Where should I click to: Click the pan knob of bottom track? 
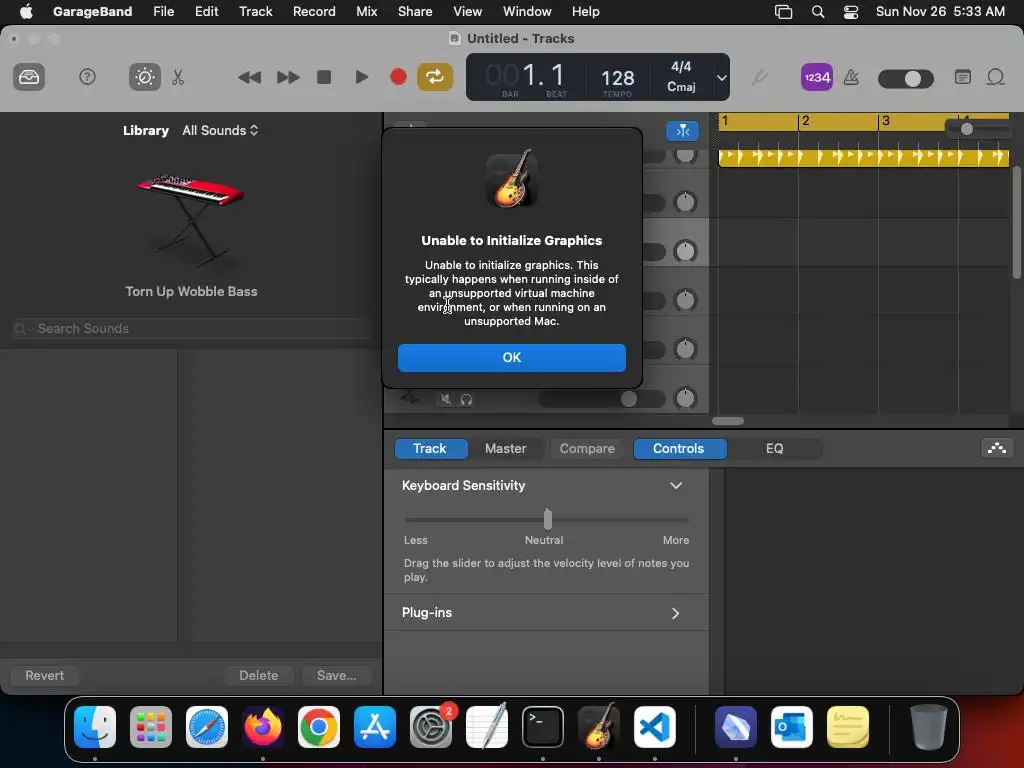click(685, 398)
